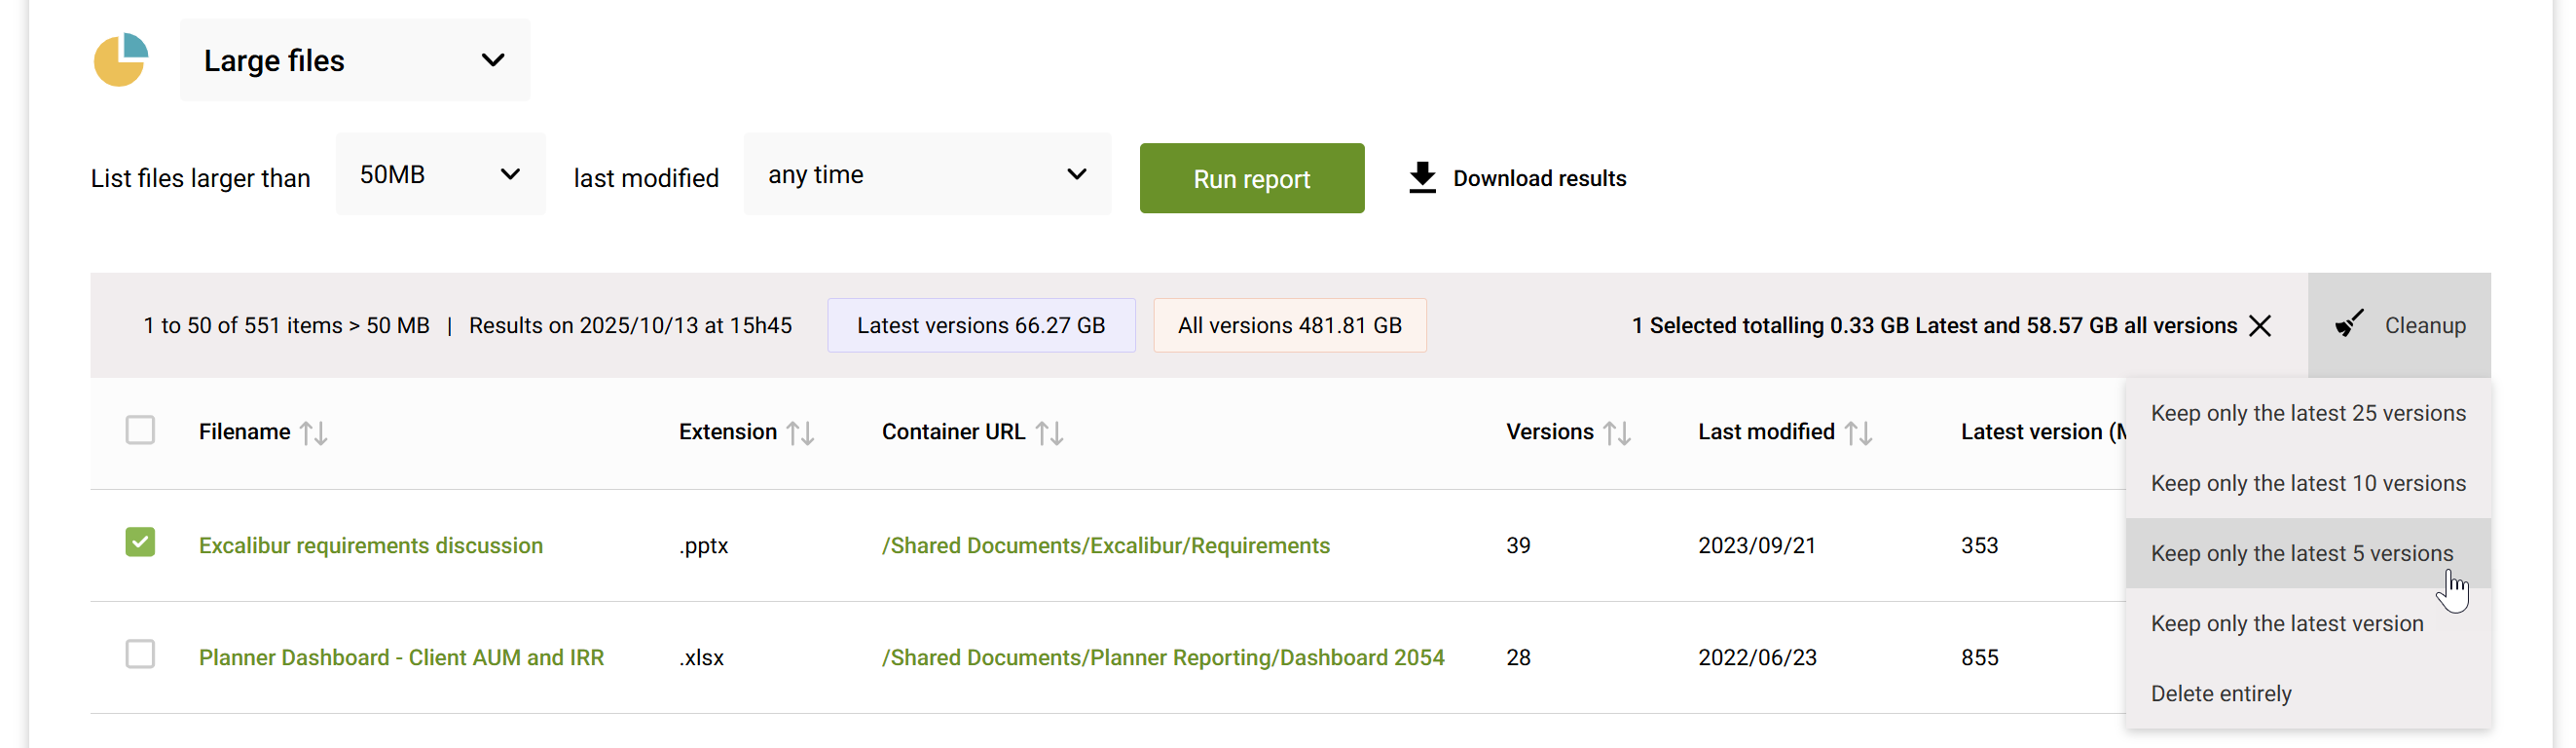2576x748 pixels.
Task: Open the 50MB size threshold dropdown
Action: [x=441, y=175]
